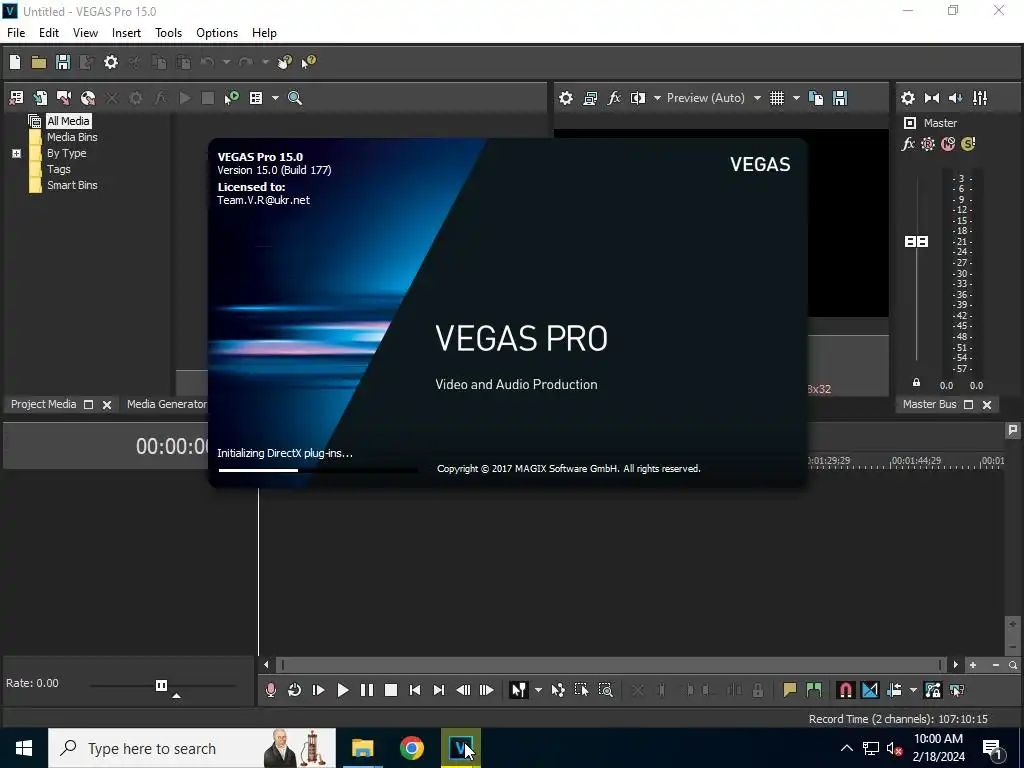Open the Help menu
Image resolution: width=1024 pixels, height=768 pixels.
(264, 33)
